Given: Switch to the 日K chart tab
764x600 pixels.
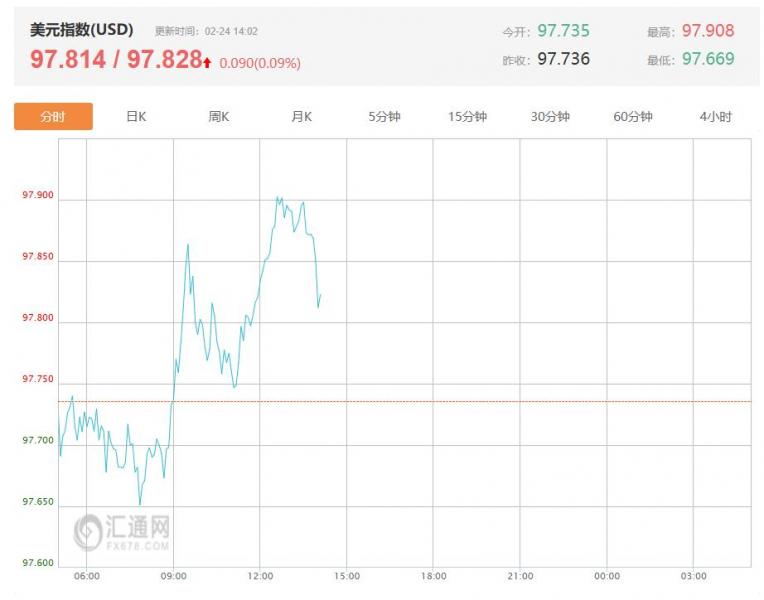Looking at the screenshot, I should tap(136, 116).
